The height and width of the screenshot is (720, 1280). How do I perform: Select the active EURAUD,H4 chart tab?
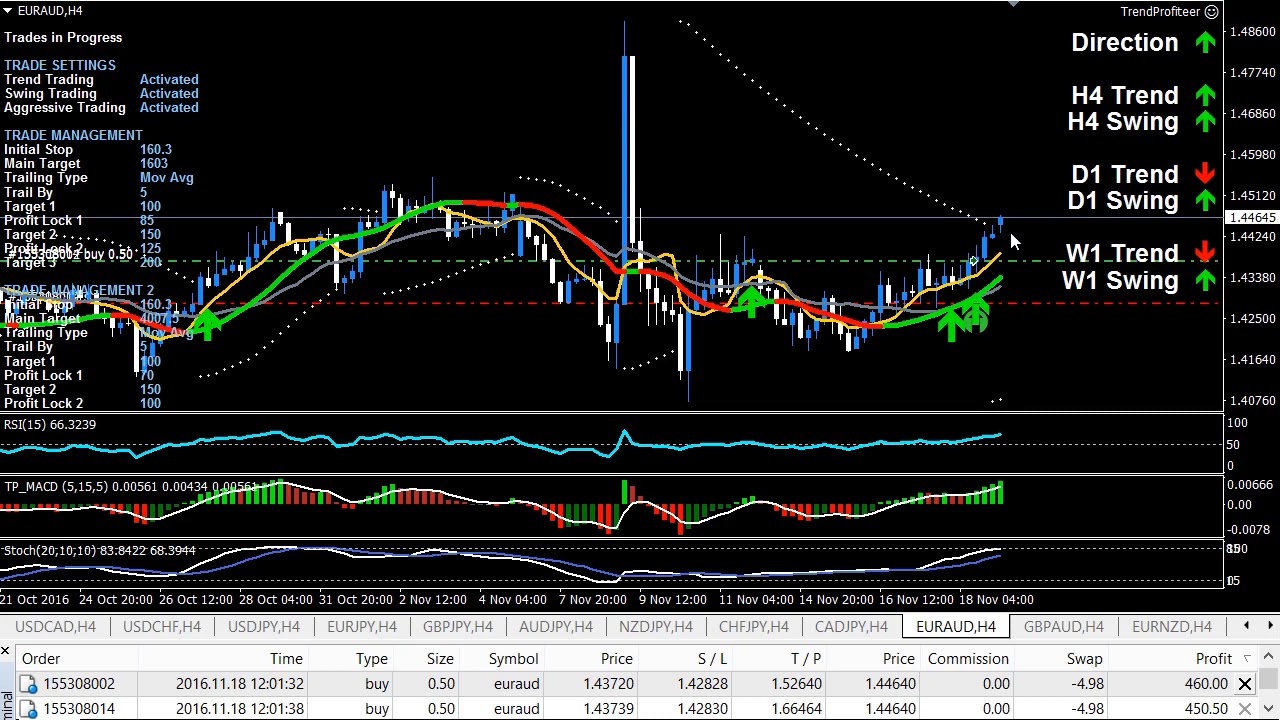coord(956,627)
